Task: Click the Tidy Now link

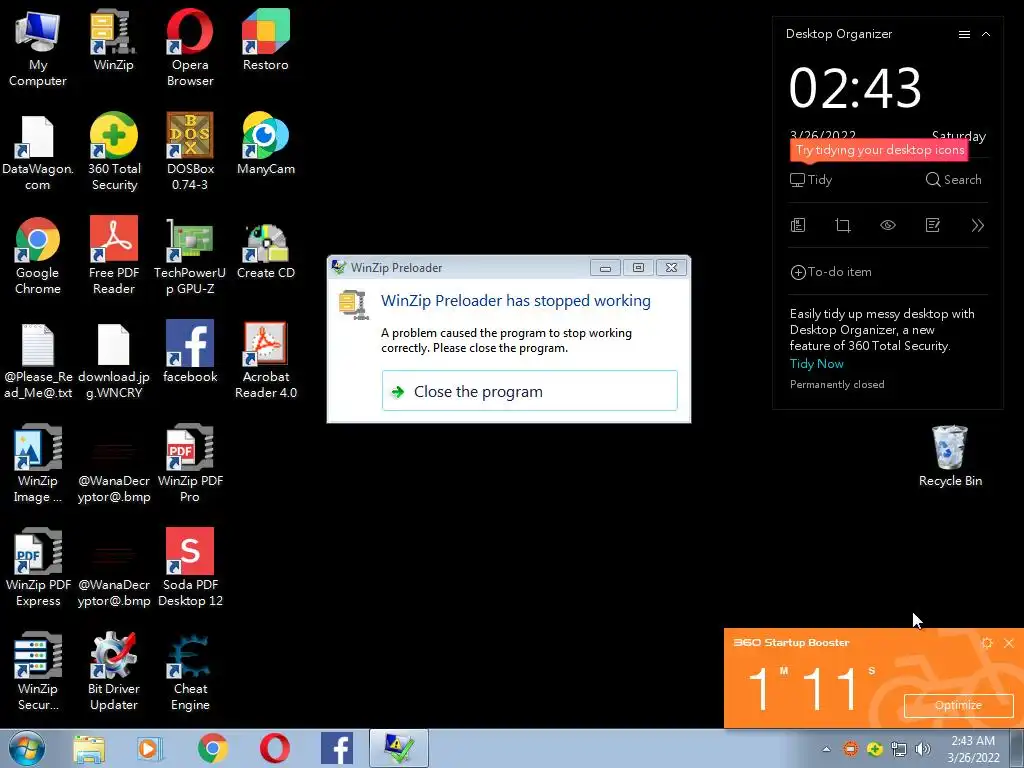Action: click(x=816, y=364)
